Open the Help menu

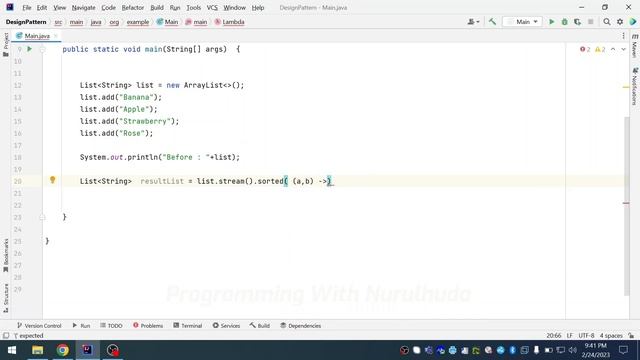coord(258,8)
